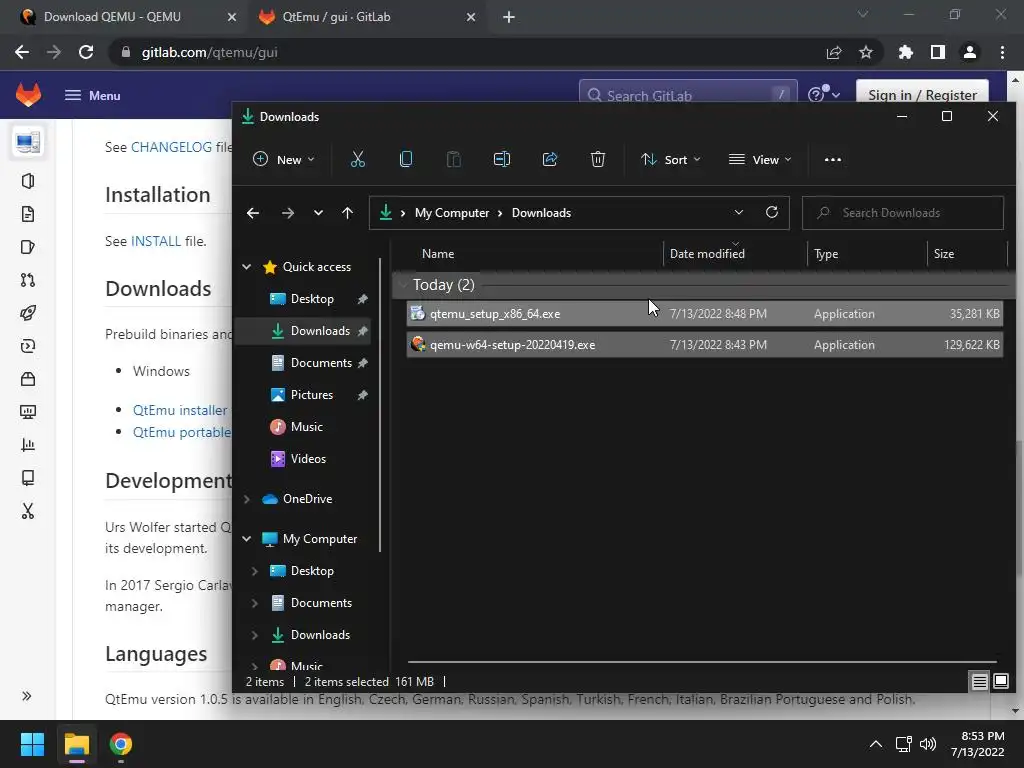Click the Copy icon in Explorer toolbar
Screen dimensions: 1024x768
(406, 159)
